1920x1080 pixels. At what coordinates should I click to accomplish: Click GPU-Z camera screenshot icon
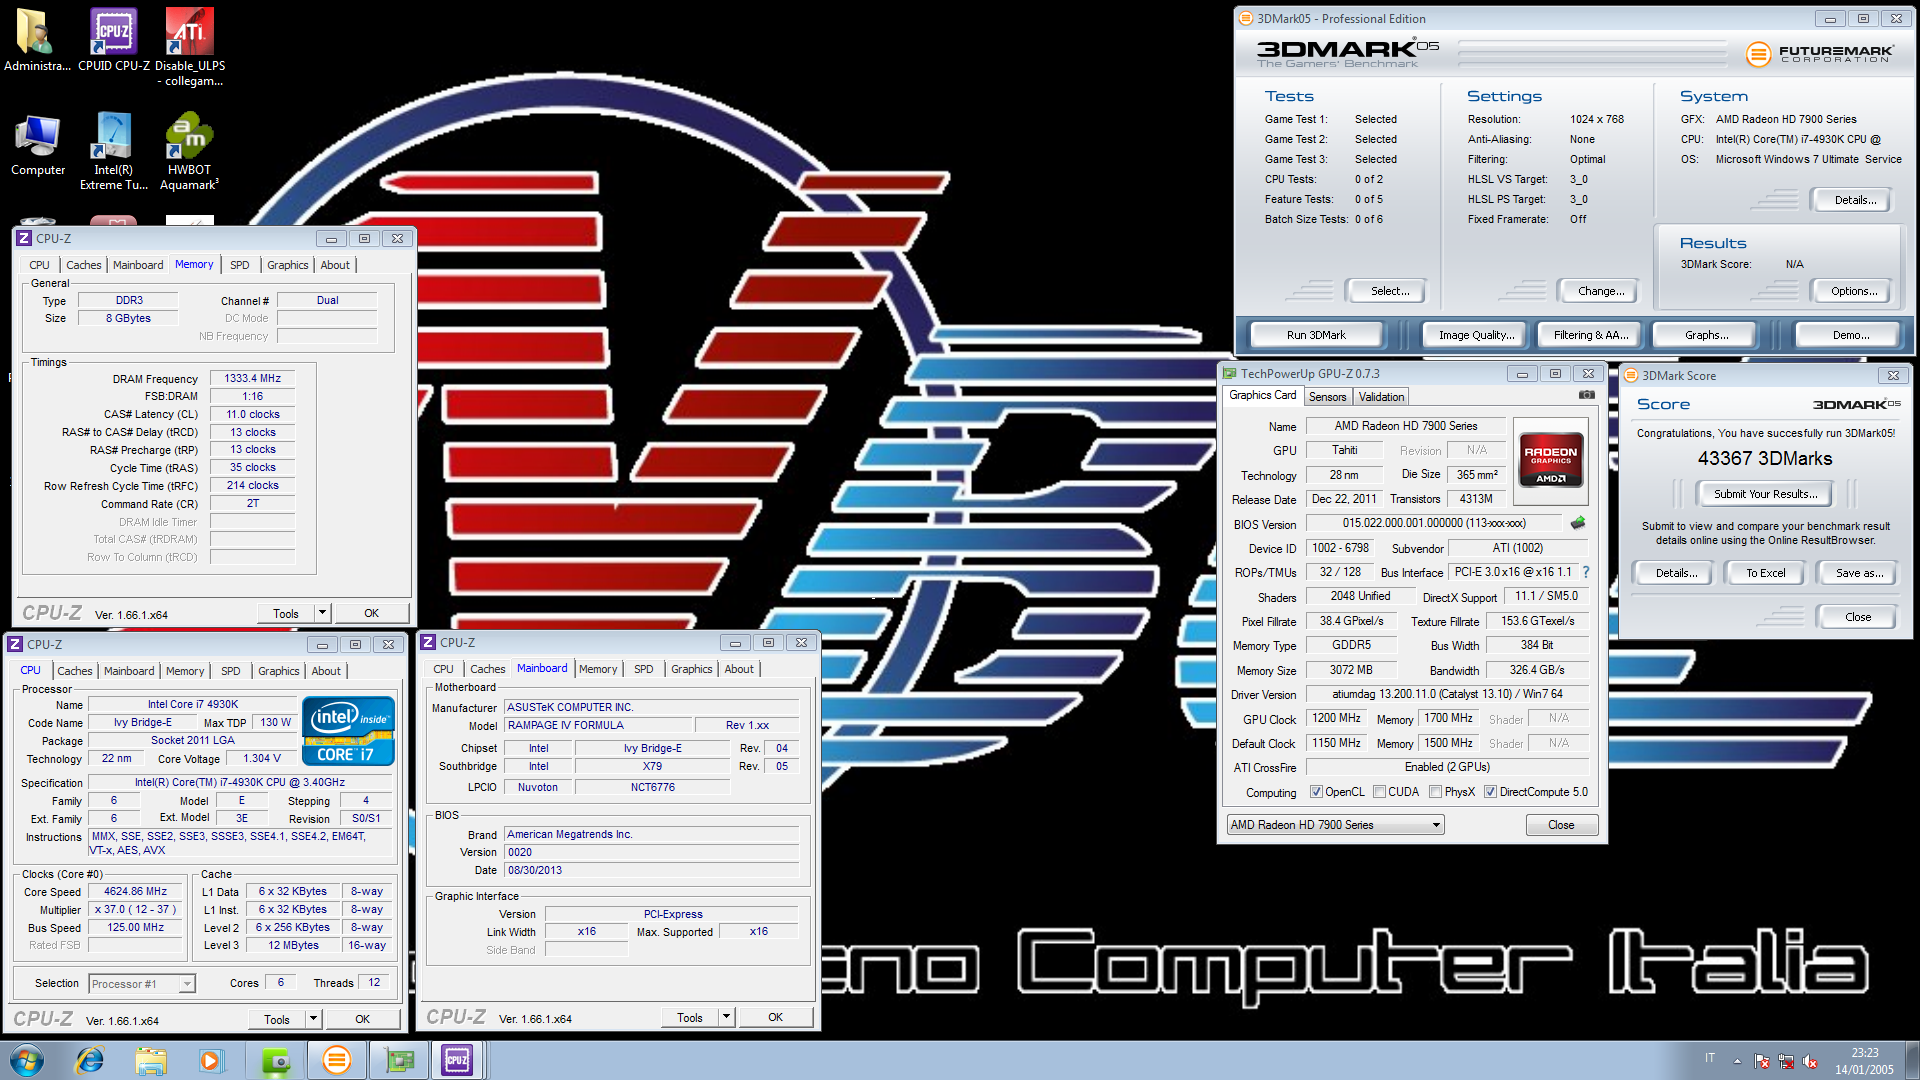click(x=1586, y=396)
